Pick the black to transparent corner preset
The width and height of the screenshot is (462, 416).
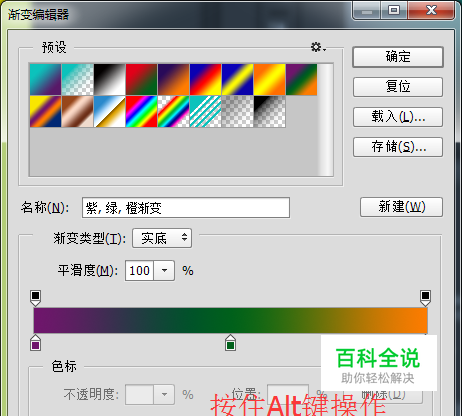[270, 112]
